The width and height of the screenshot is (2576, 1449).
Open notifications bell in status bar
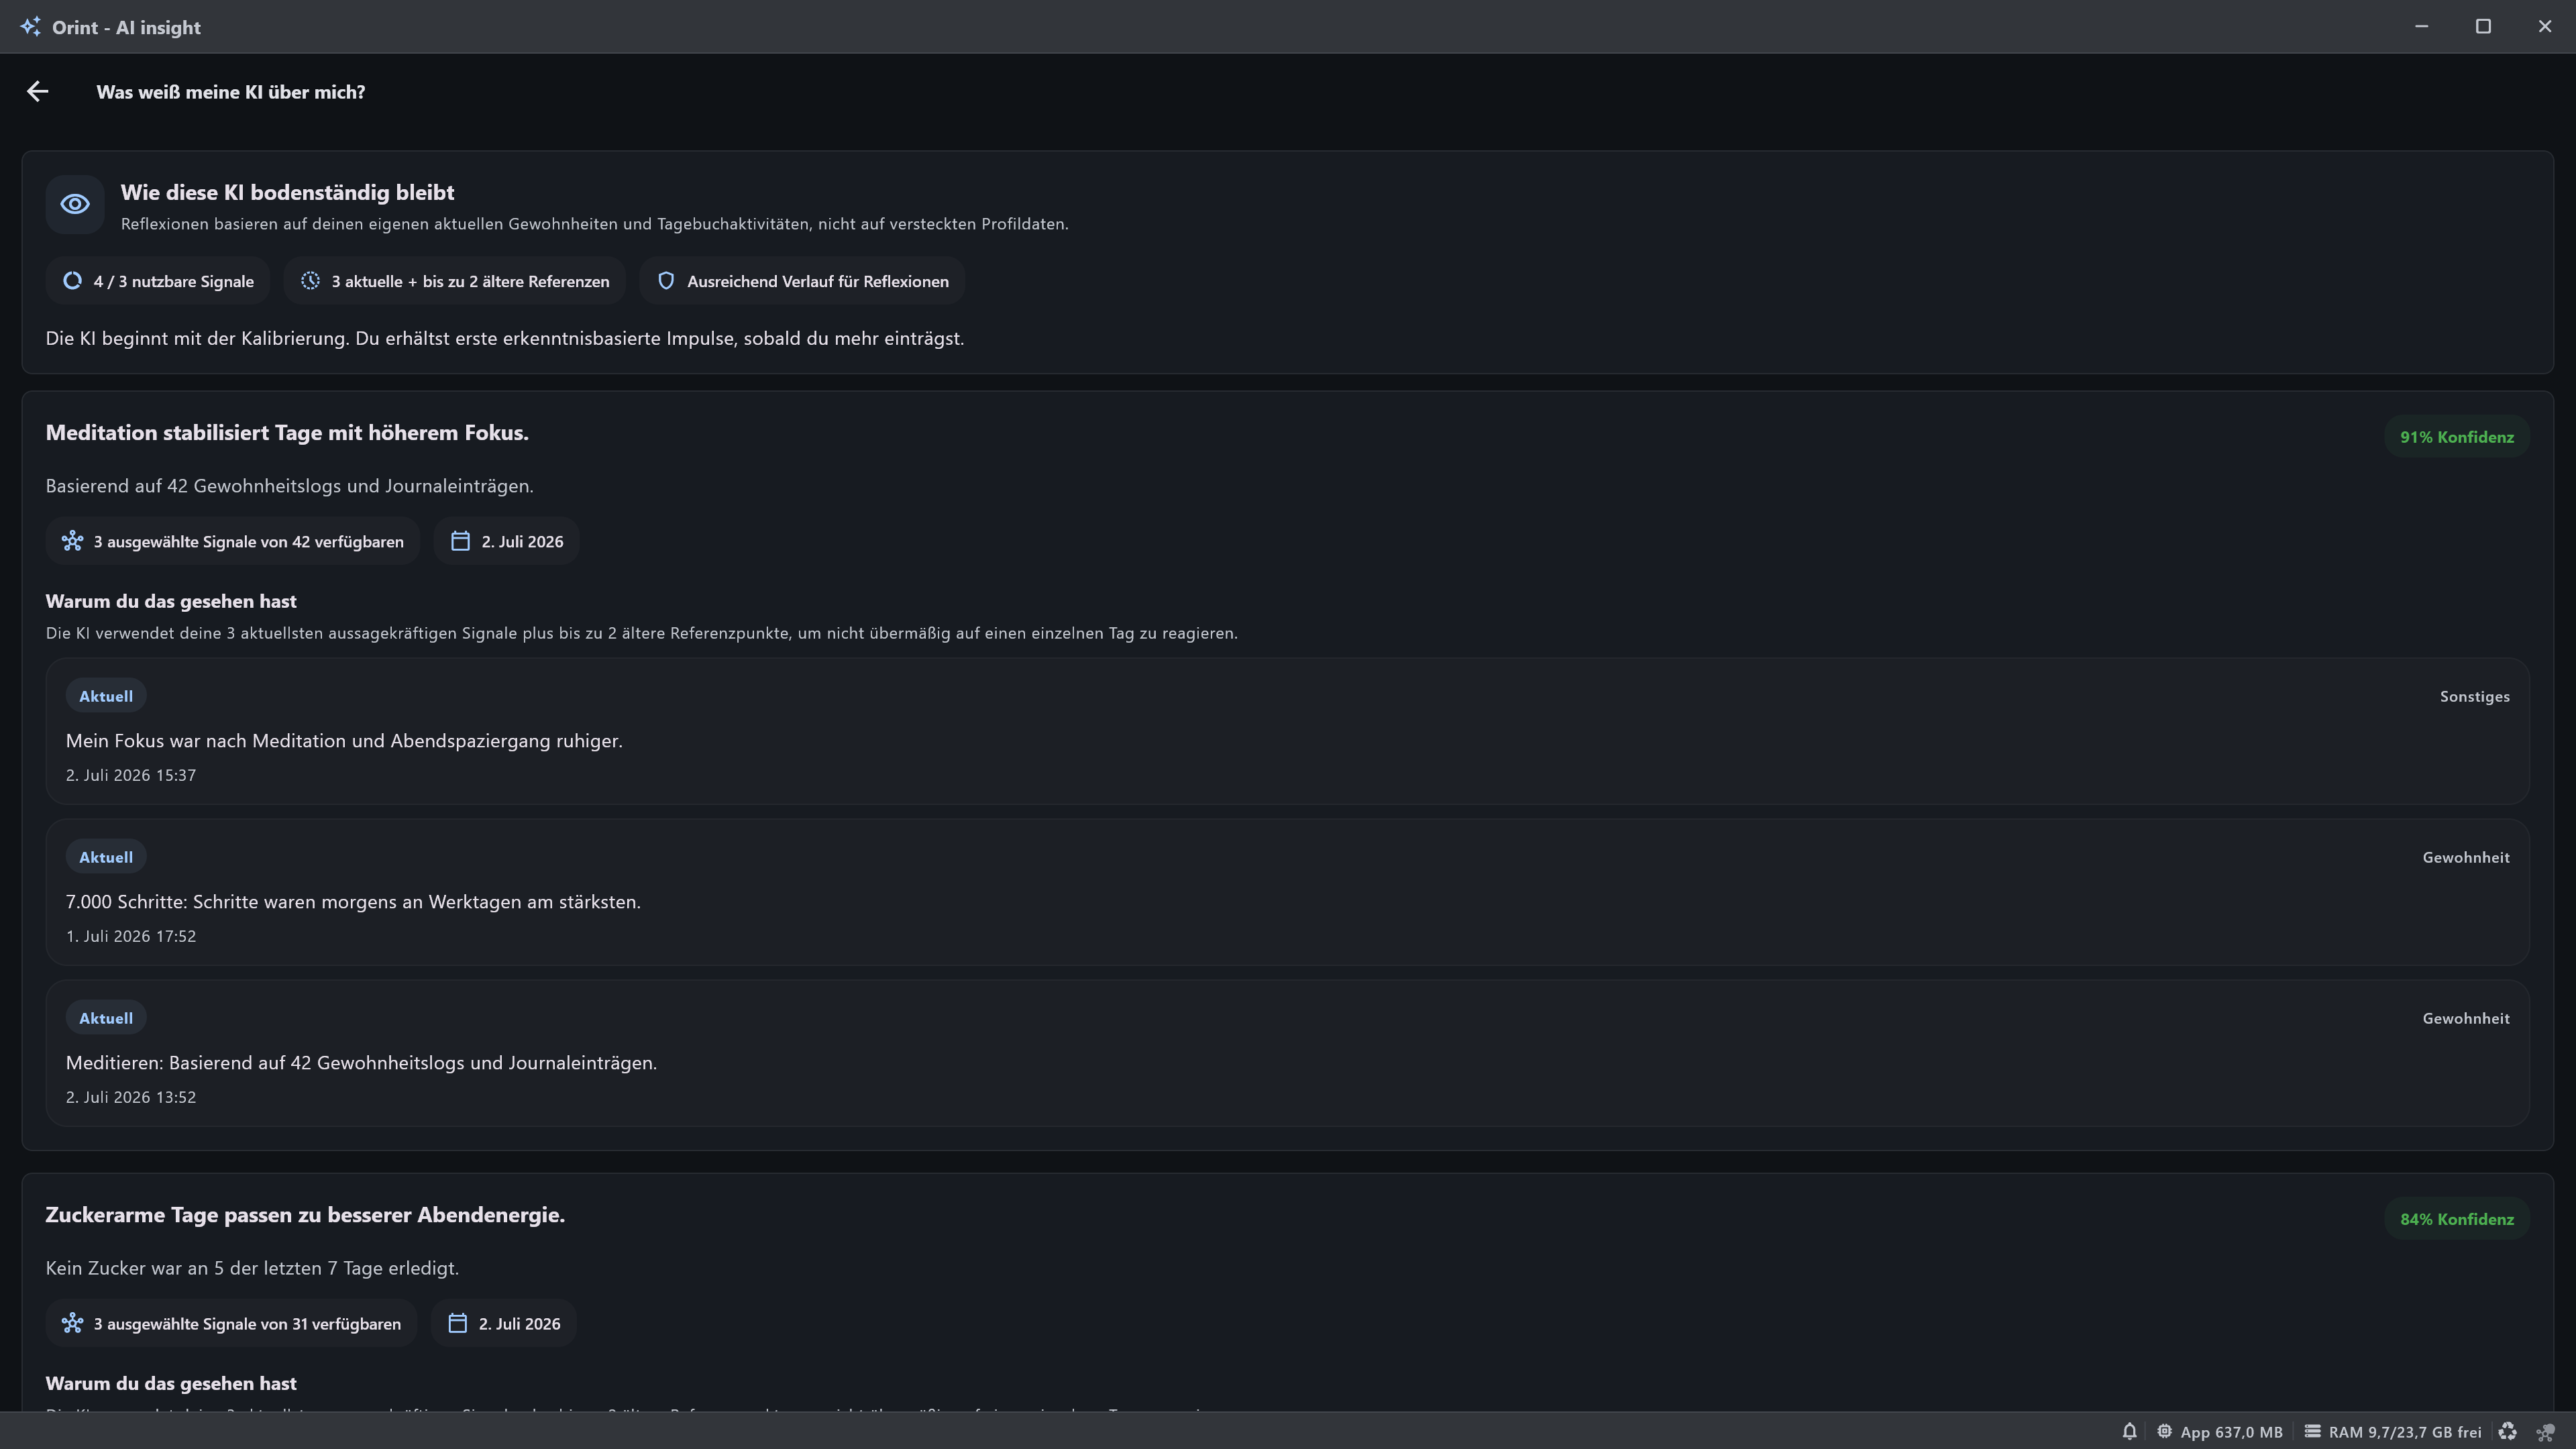pos(2129,1432)
